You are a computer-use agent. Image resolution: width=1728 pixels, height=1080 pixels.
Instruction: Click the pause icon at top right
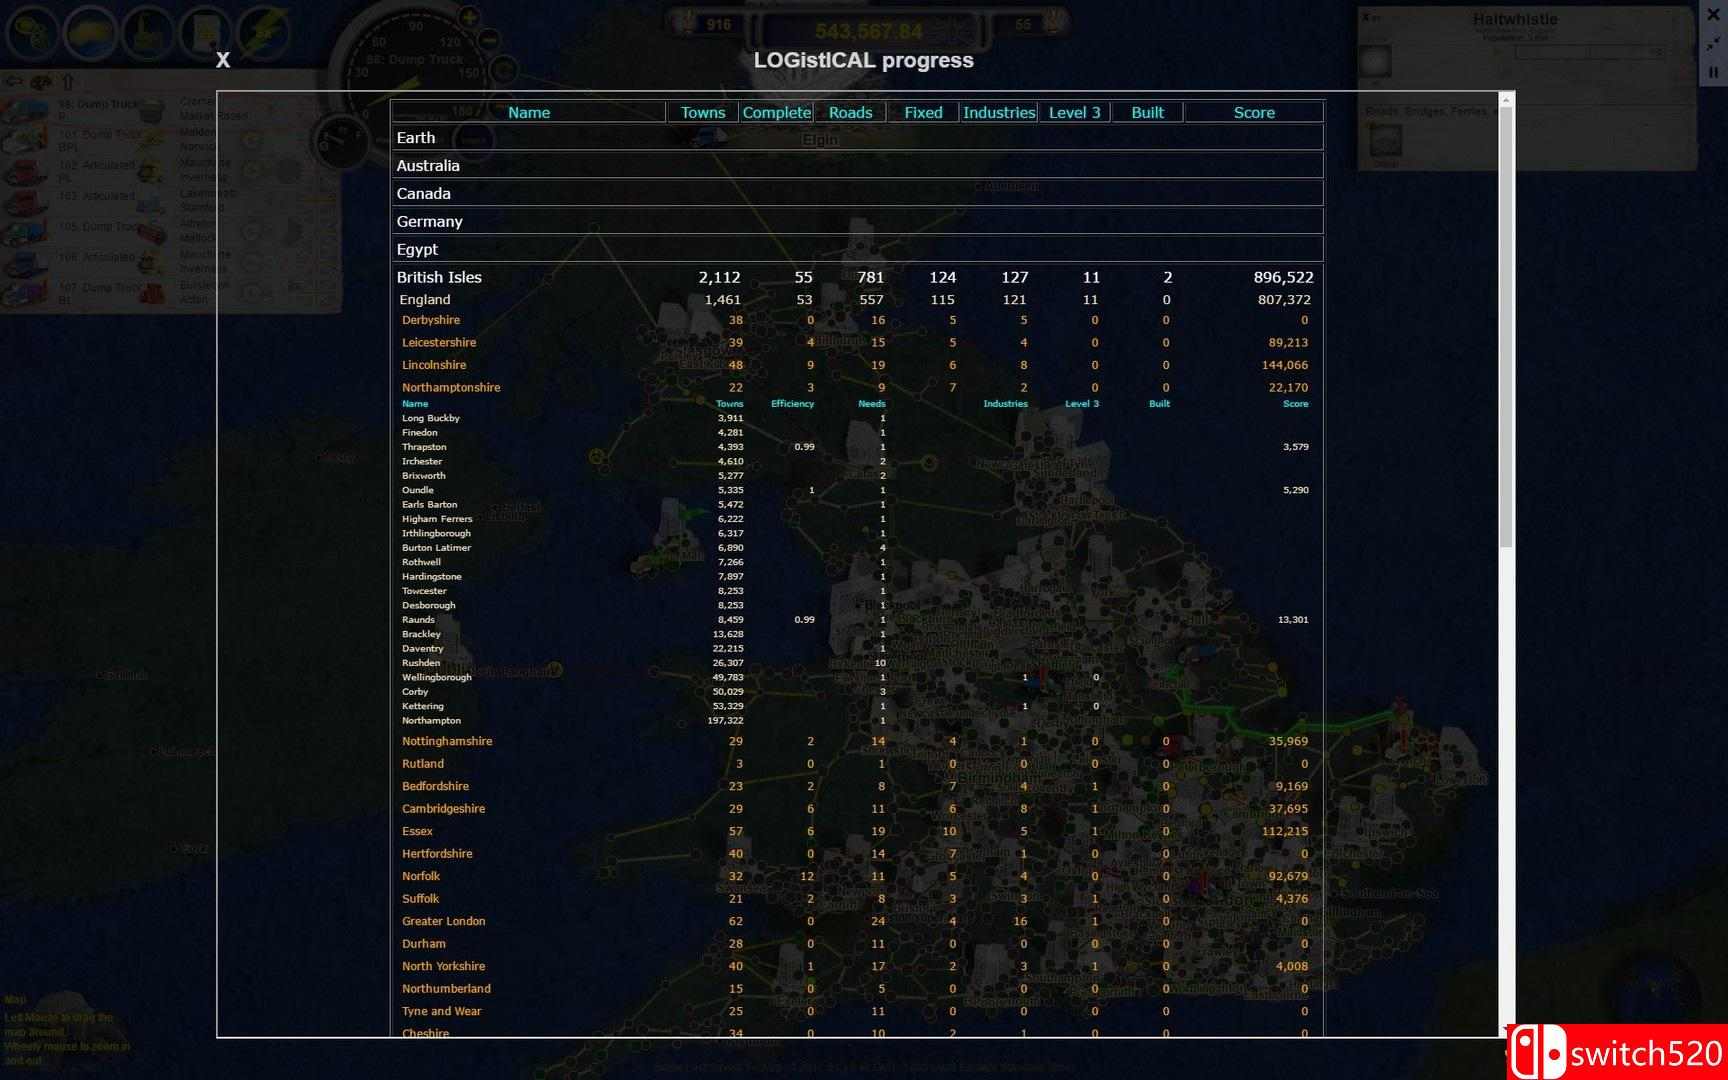coord(1713,72)
